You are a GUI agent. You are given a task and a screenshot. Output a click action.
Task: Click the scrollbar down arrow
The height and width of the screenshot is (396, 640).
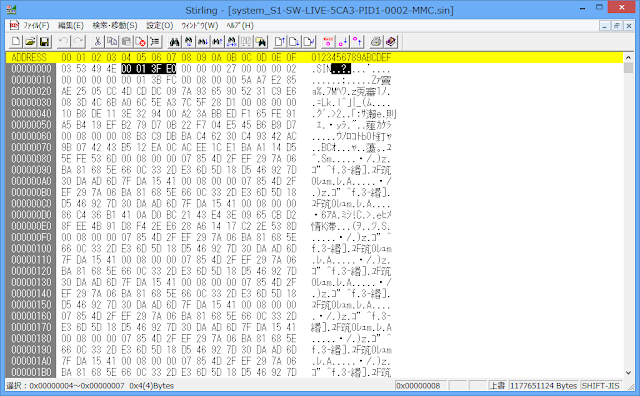629,372
